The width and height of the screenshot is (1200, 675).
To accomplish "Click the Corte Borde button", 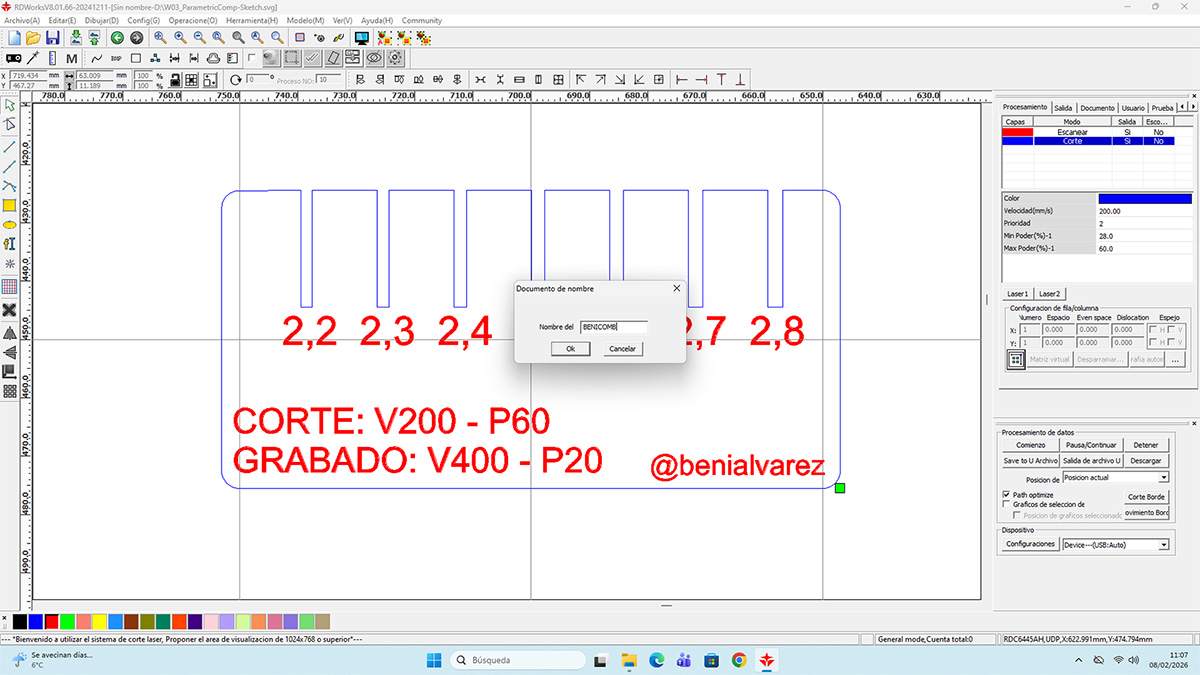I will coord(1146,497).
